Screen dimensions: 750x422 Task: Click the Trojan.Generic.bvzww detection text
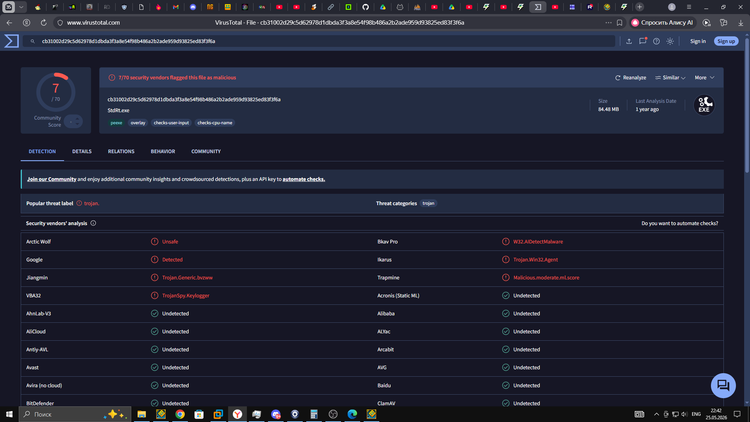(x=188, y=278)
